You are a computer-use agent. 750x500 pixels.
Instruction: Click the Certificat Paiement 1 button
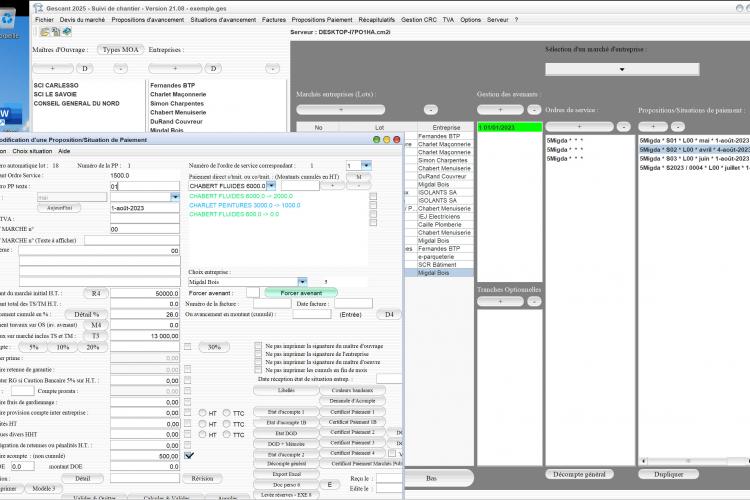tap(352, 412)
